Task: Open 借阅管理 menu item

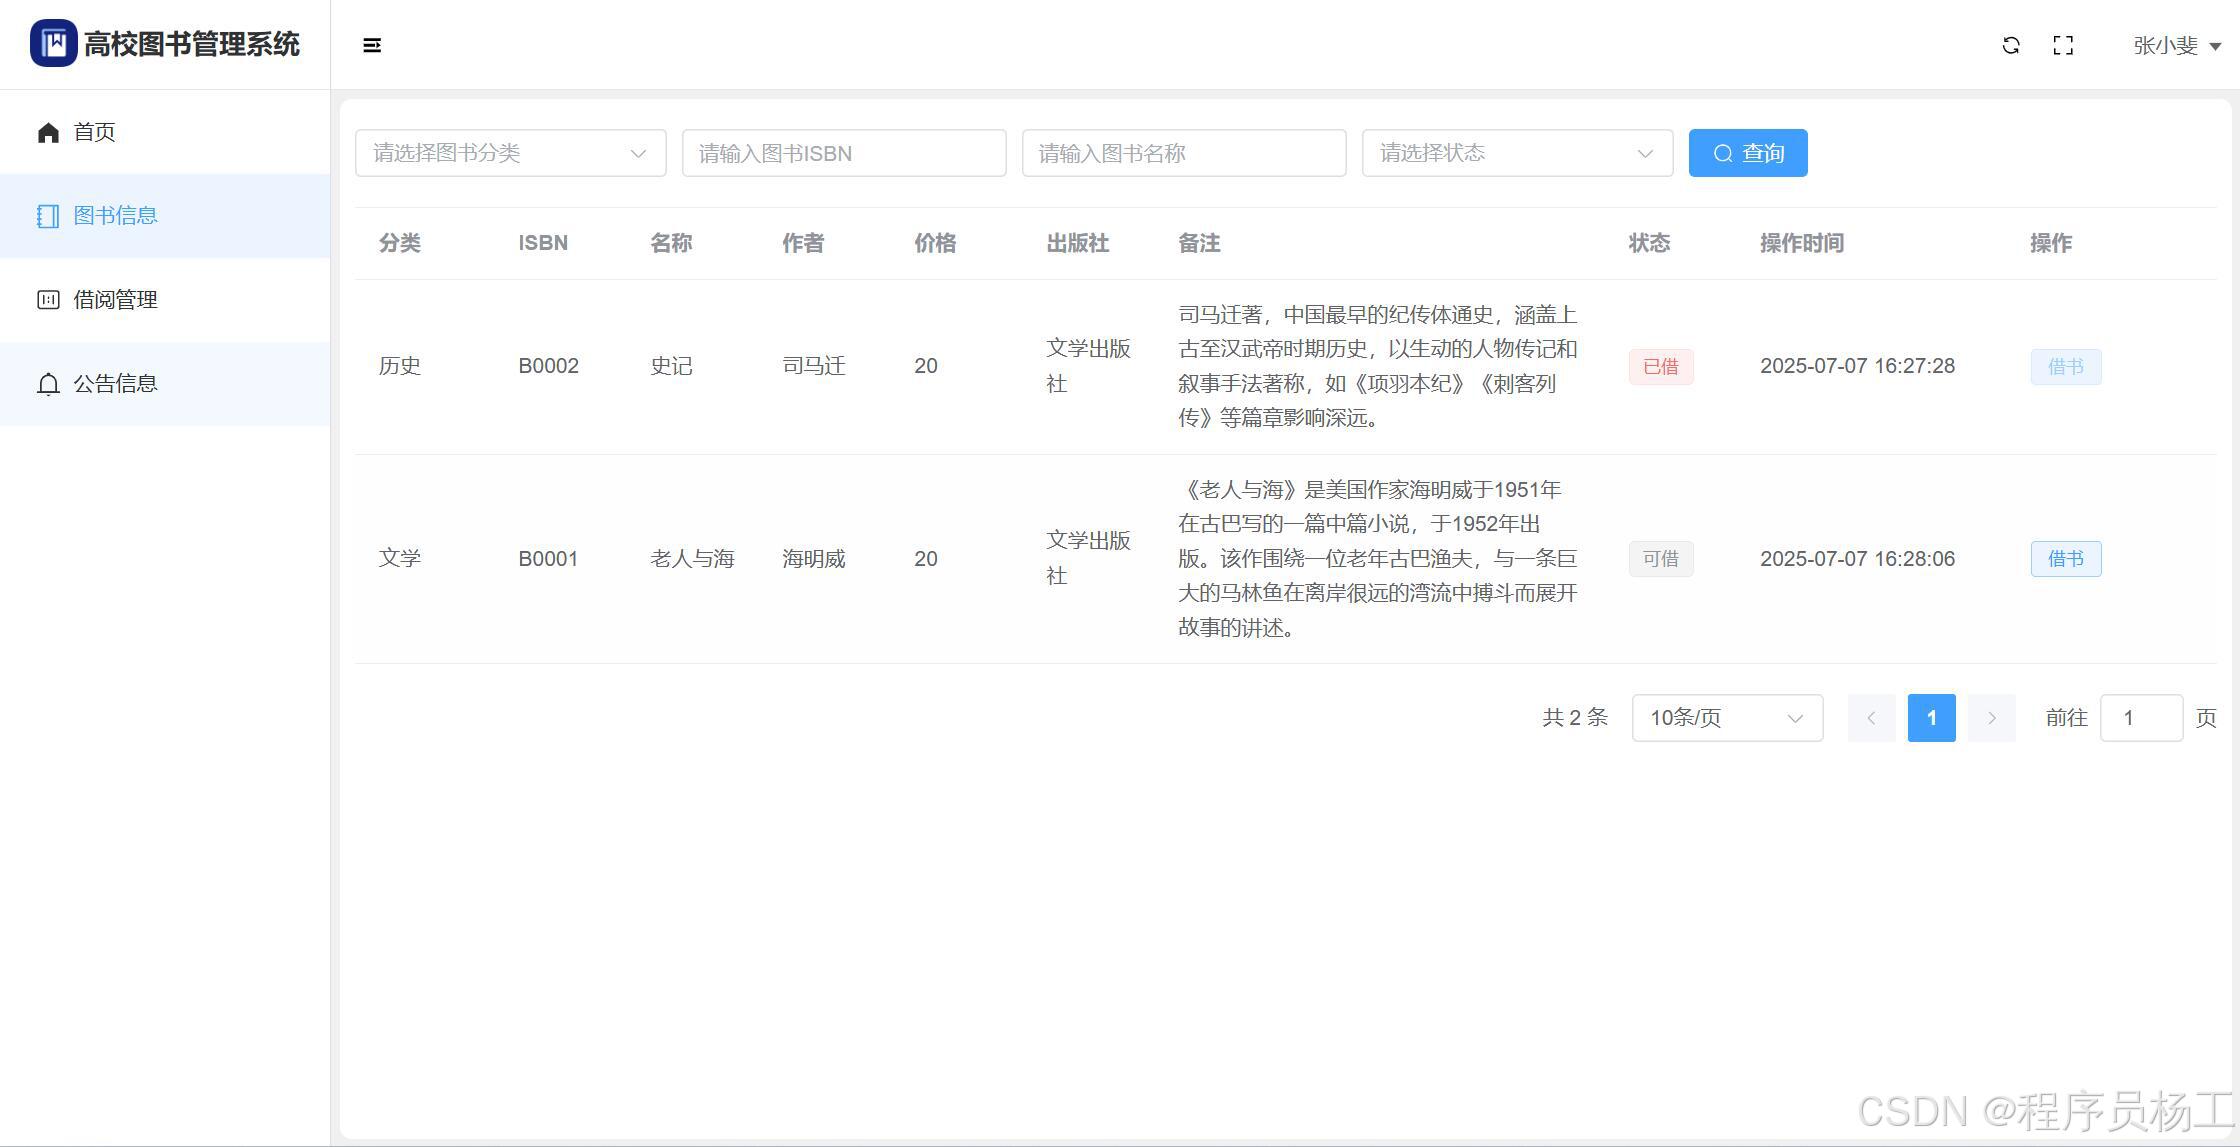Action: [x=115, y=300]
